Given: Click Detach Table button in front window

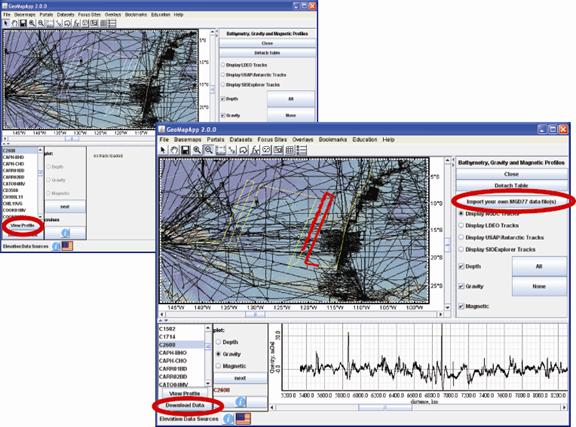Looking at the screenshot, I should 511,186.
